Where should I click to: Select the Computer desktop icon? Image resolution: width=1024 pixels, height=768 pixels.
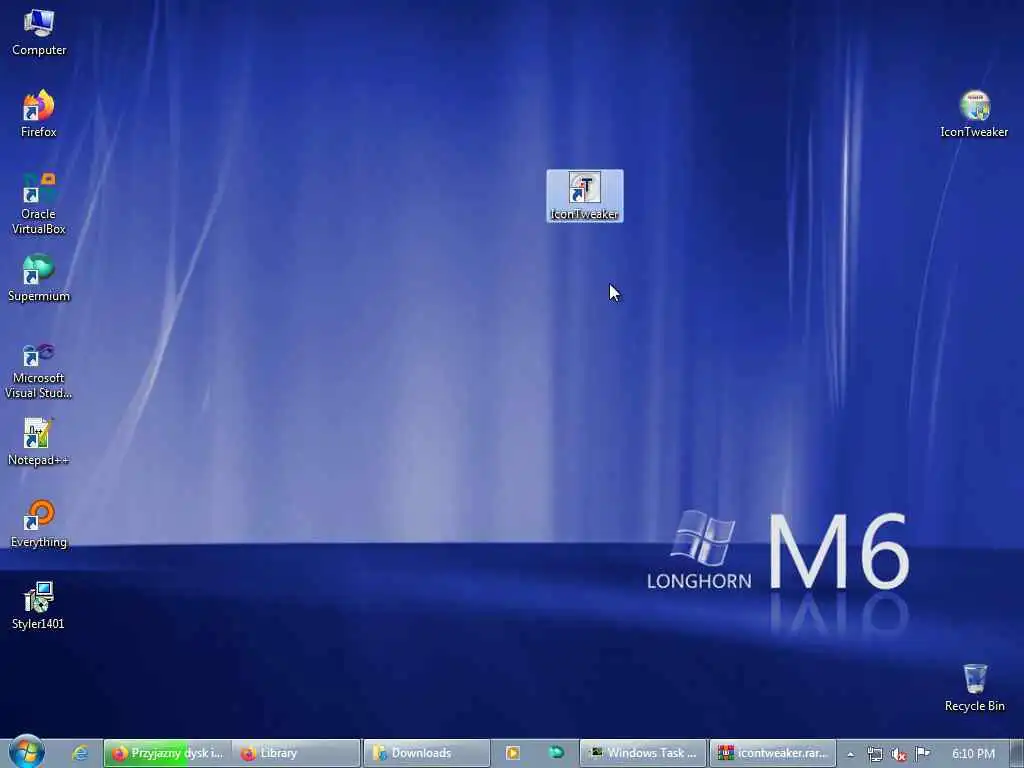(x=39, y=33)
